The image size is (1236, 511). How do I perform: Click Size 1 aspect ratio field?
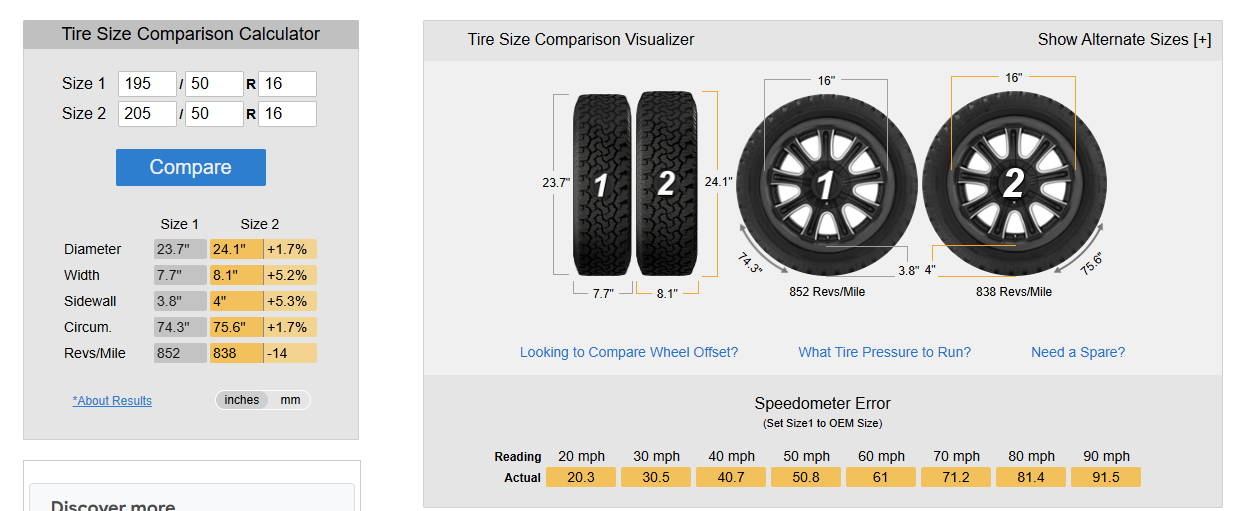click(x=214, y=84)
